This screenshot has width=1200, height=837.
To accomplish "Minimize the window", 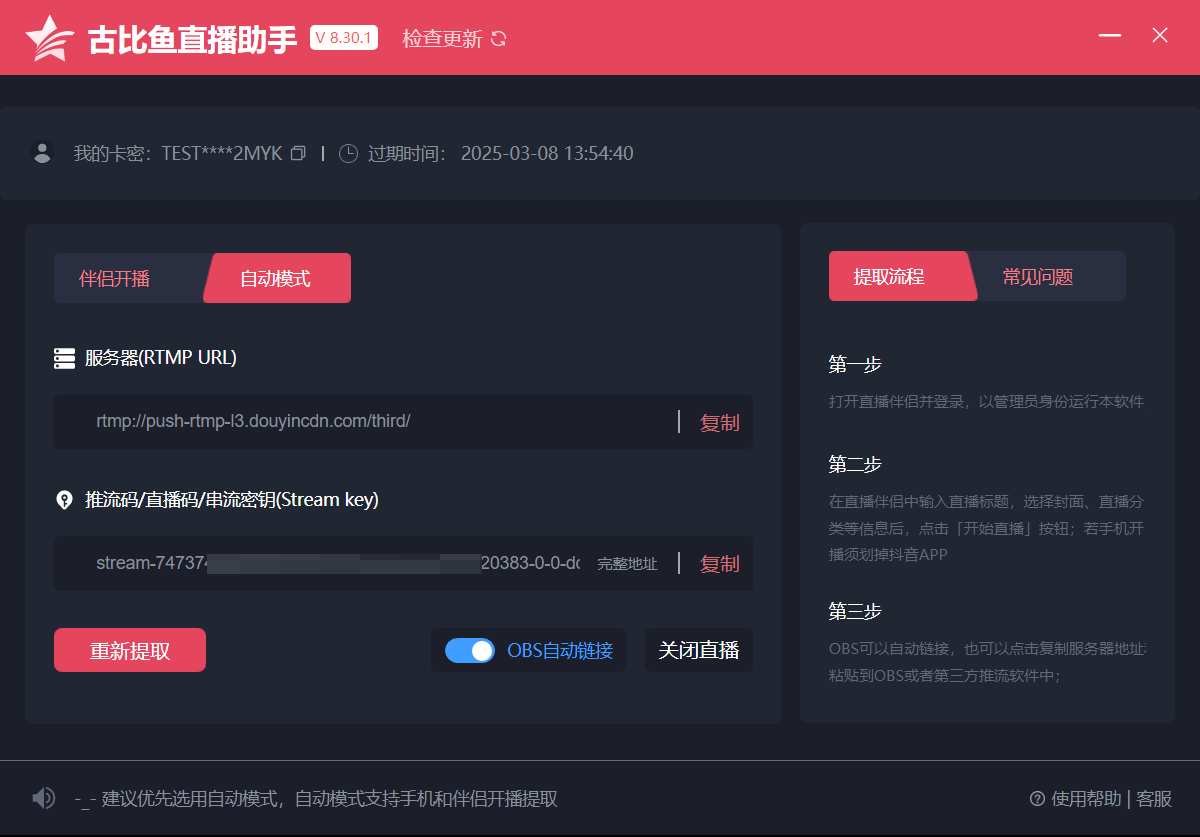I will pyautogui.click(x=1109, y=36).
